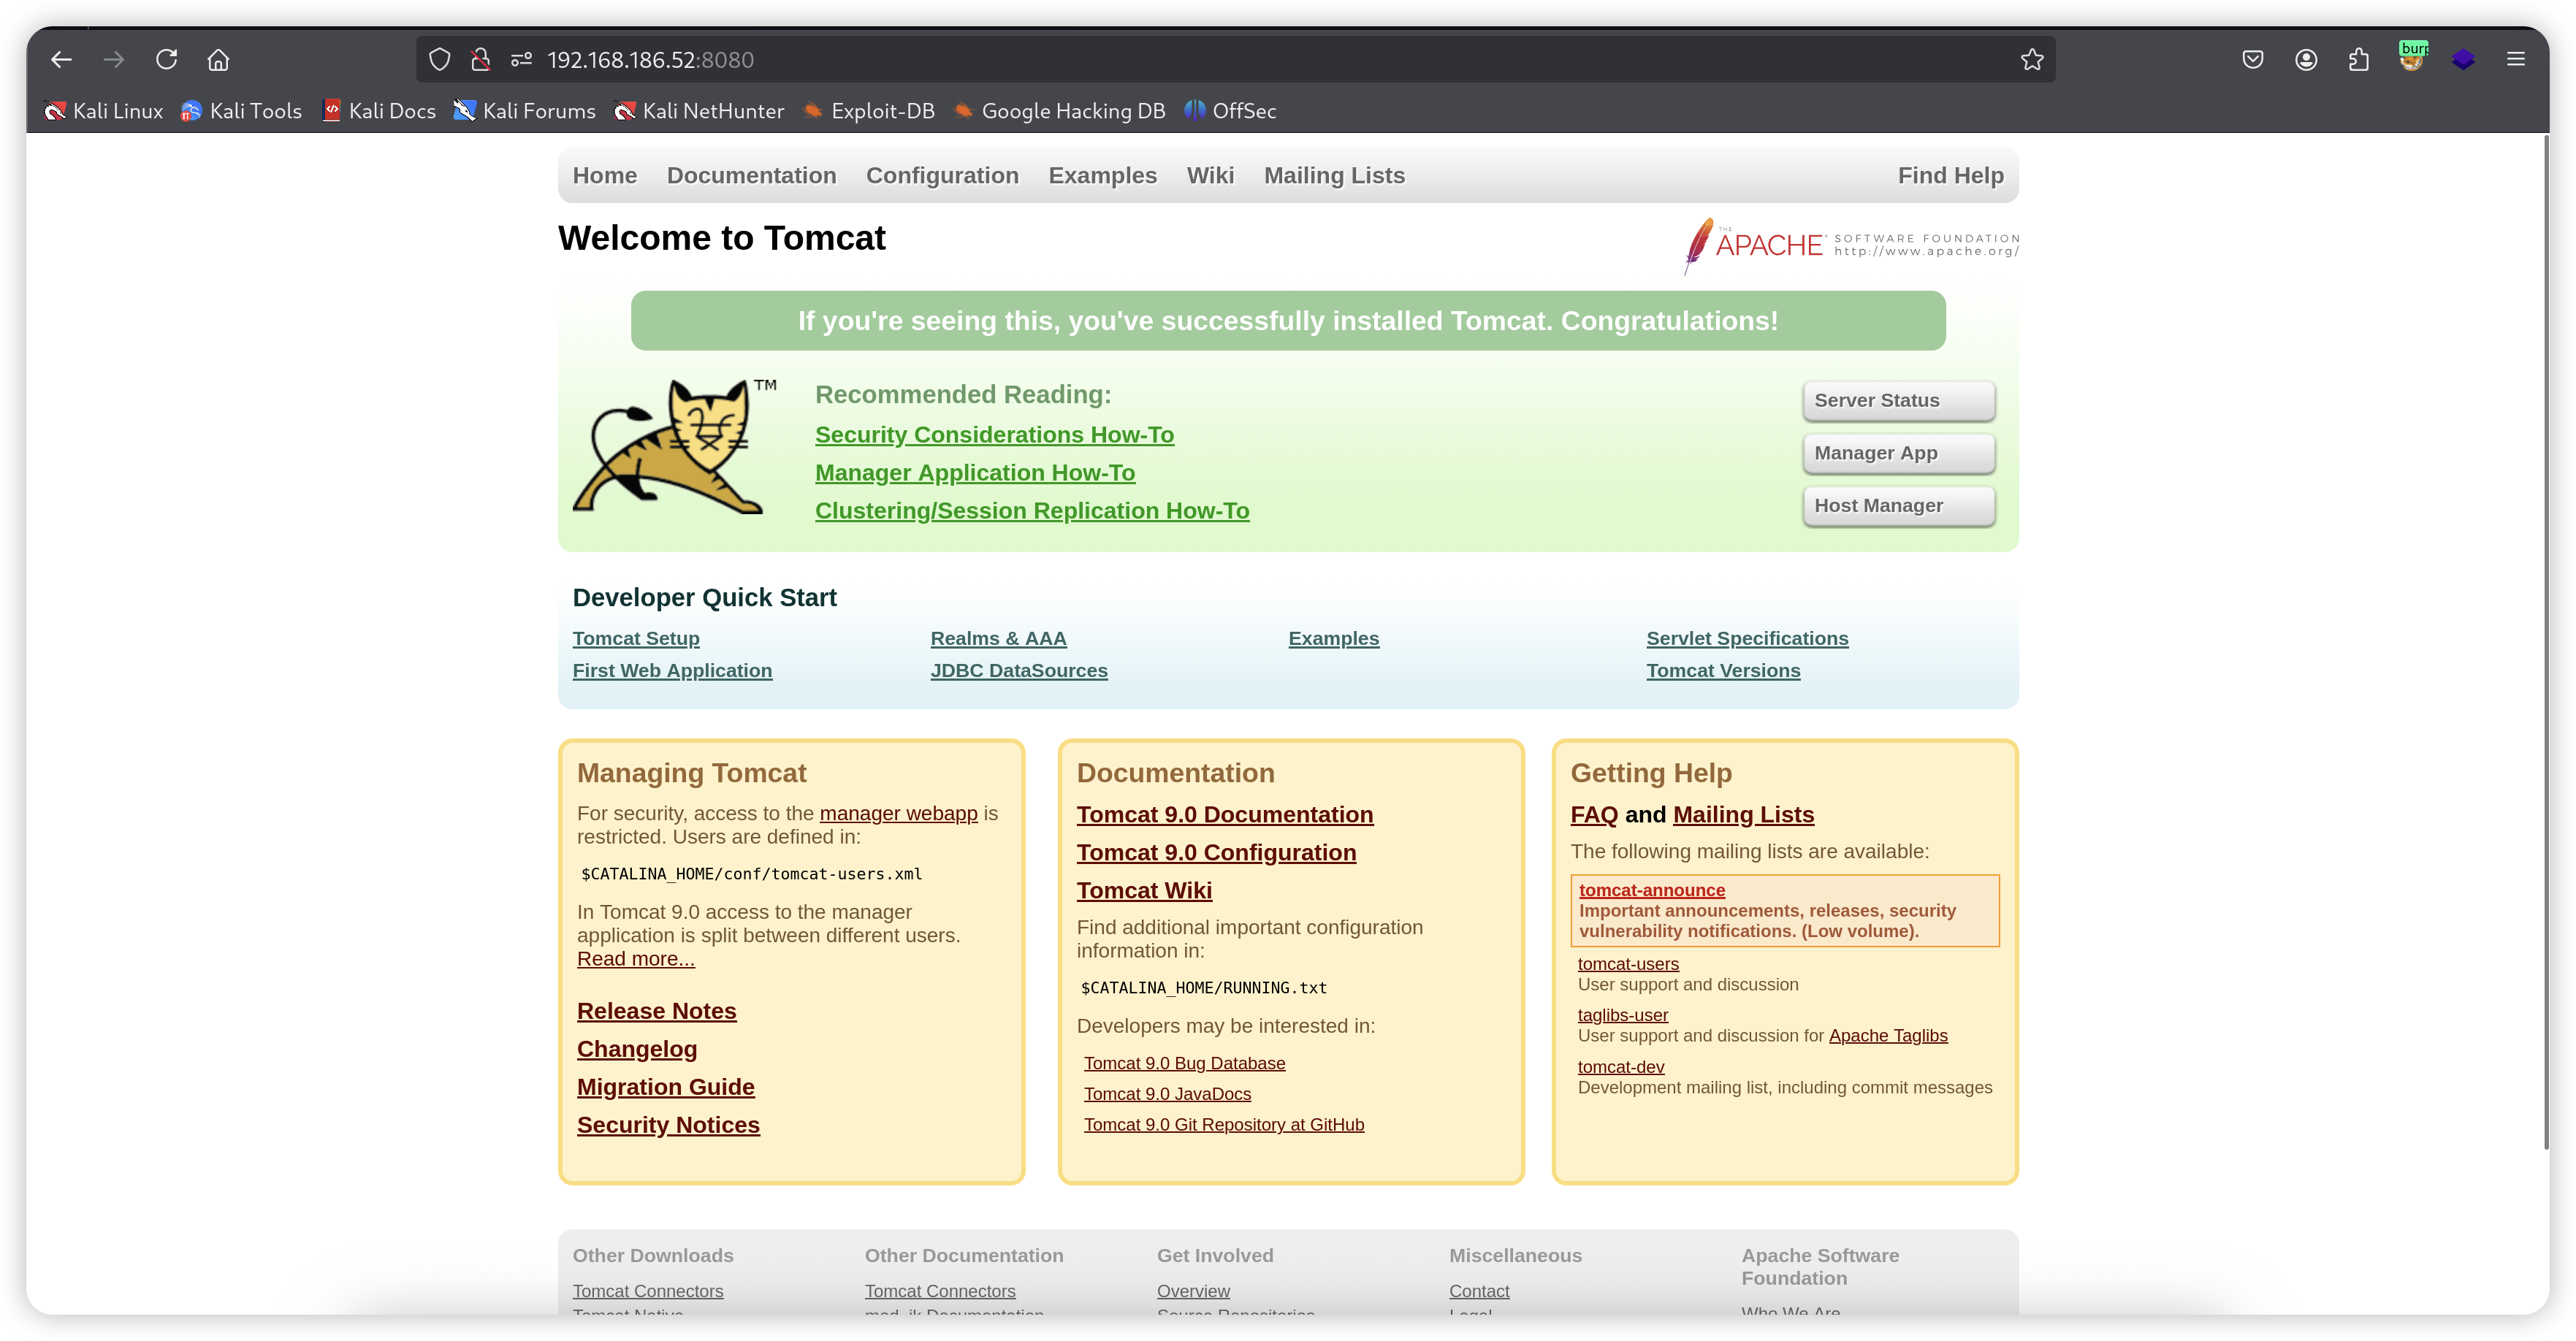This screenshot has width=2576, height=1341.
Task: Open Servlet Specifications link
Action: [x=1747, y=639]
